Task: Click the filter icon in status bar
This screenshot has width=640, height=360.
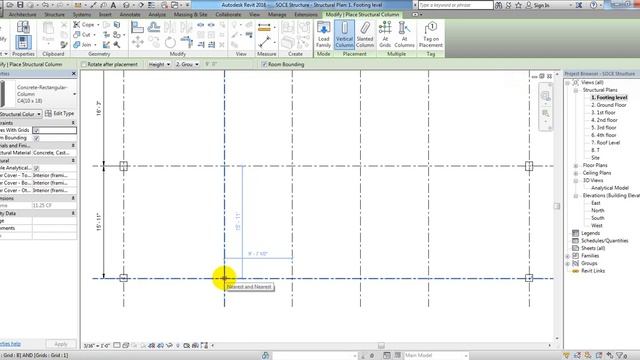Action: (620, 356)
